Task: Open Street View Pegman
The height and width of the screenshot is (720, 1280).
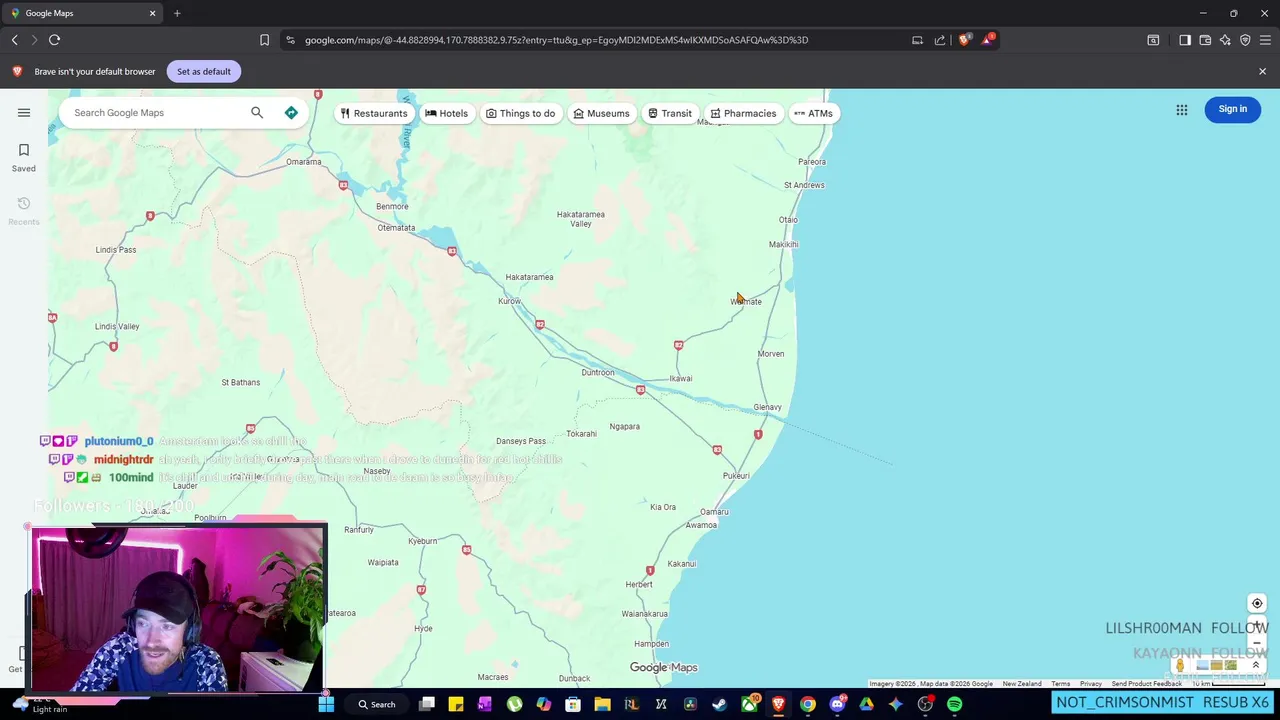Action: point(1180,665)
